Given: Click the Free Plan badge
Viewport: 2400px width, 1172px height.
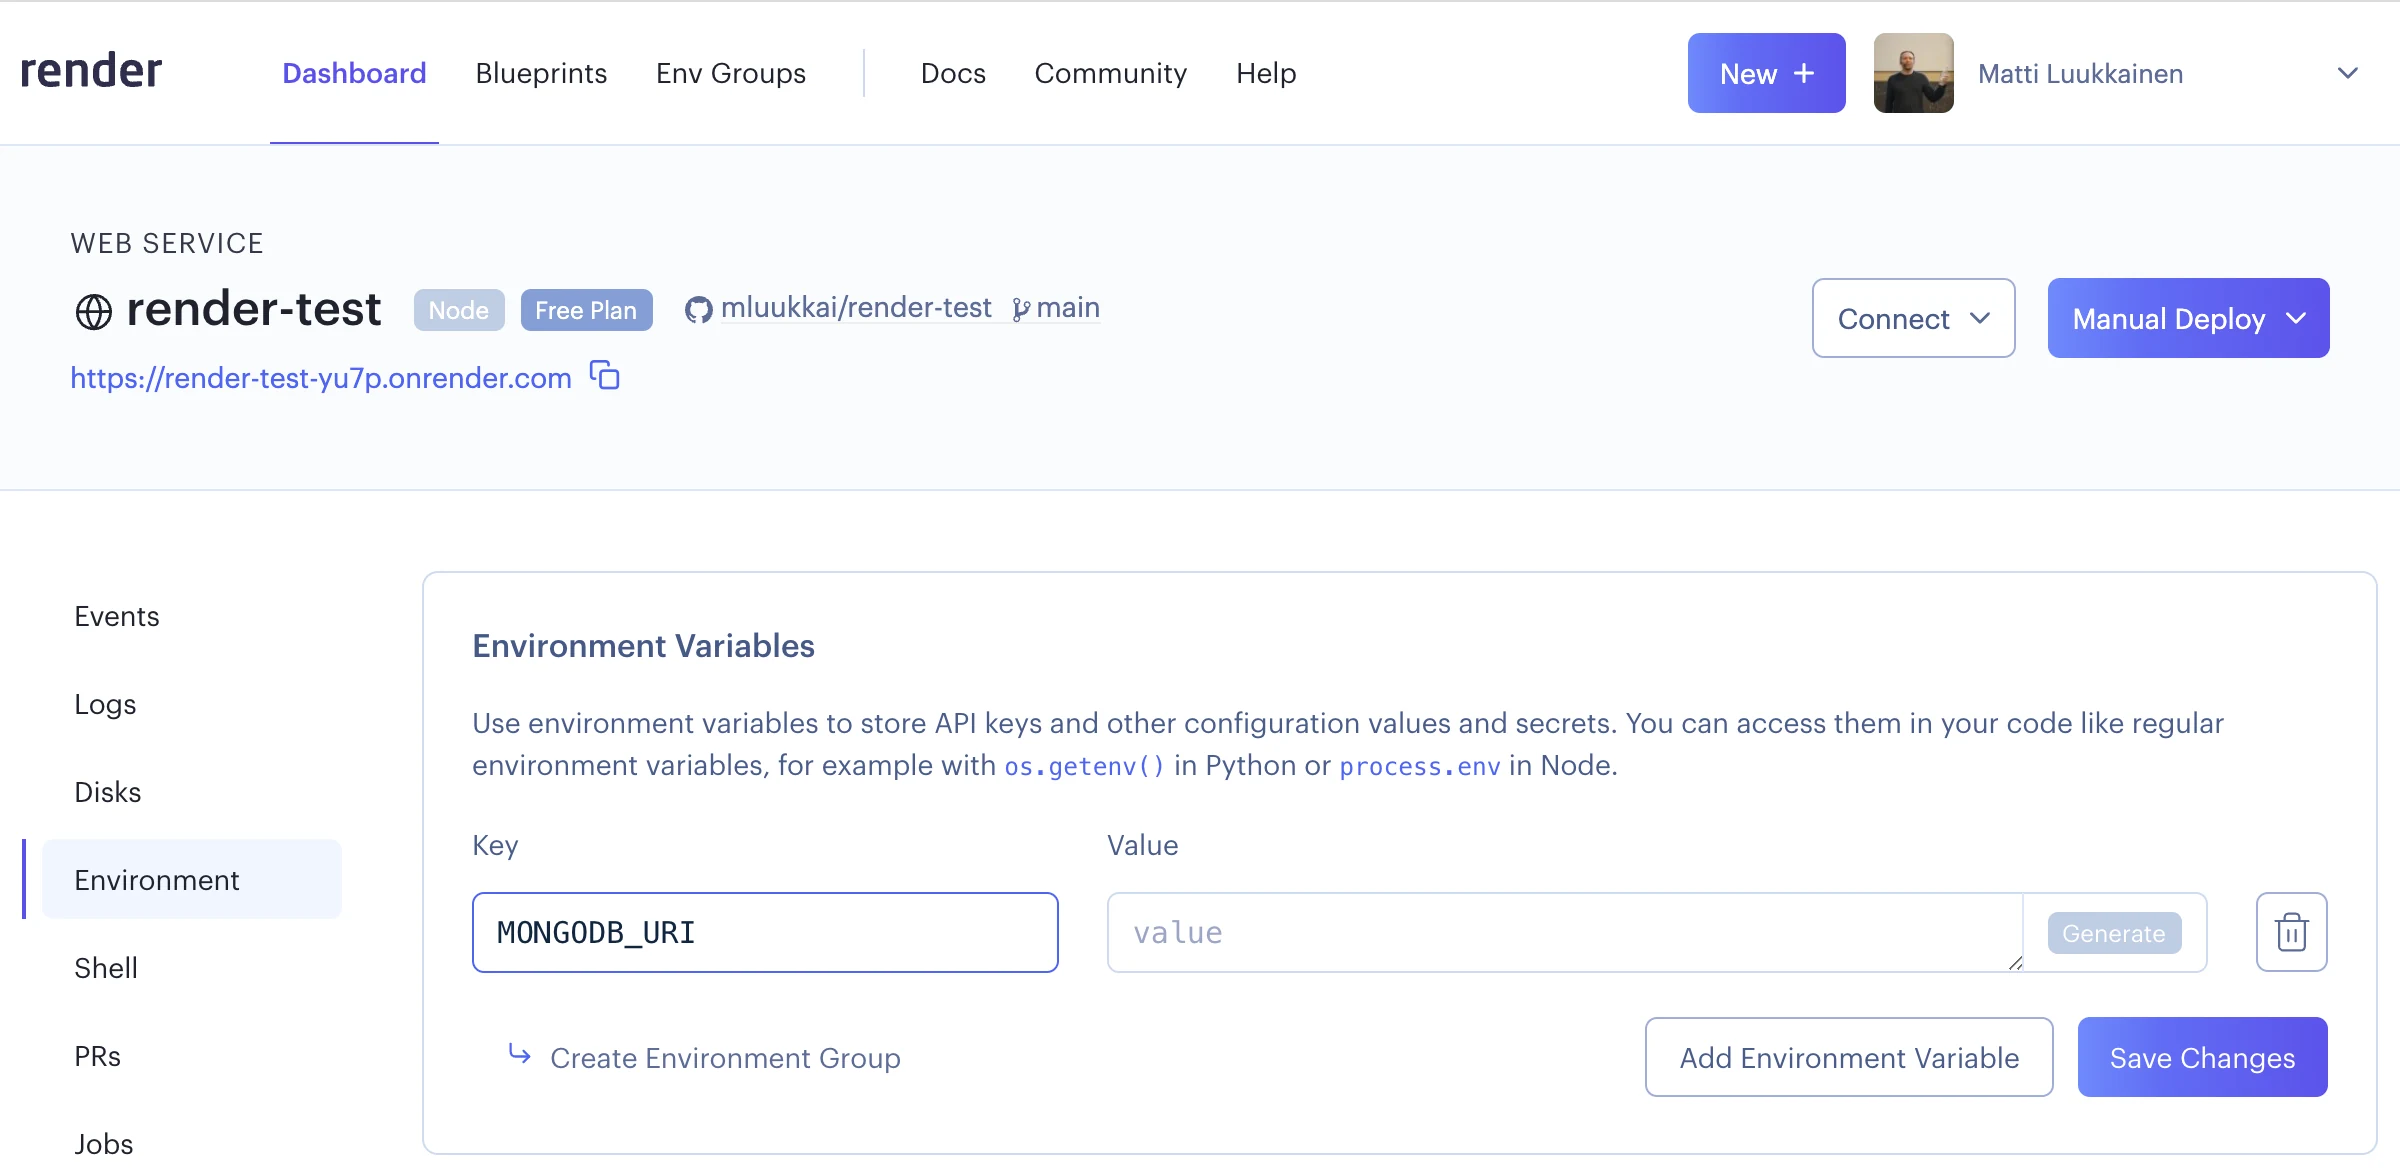Looking at the screenshot, I should tap(586, 310).
